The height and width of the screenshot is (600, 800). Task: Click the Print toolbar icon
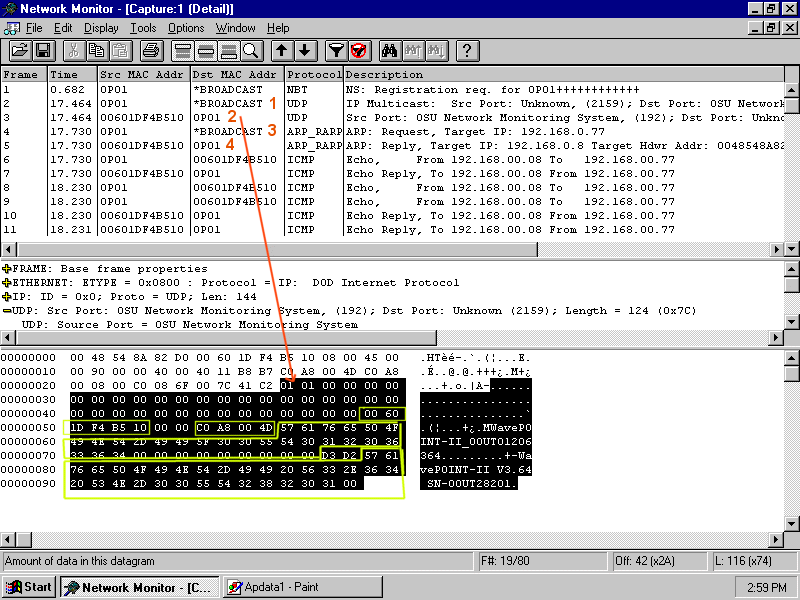(x=151, y=51)
